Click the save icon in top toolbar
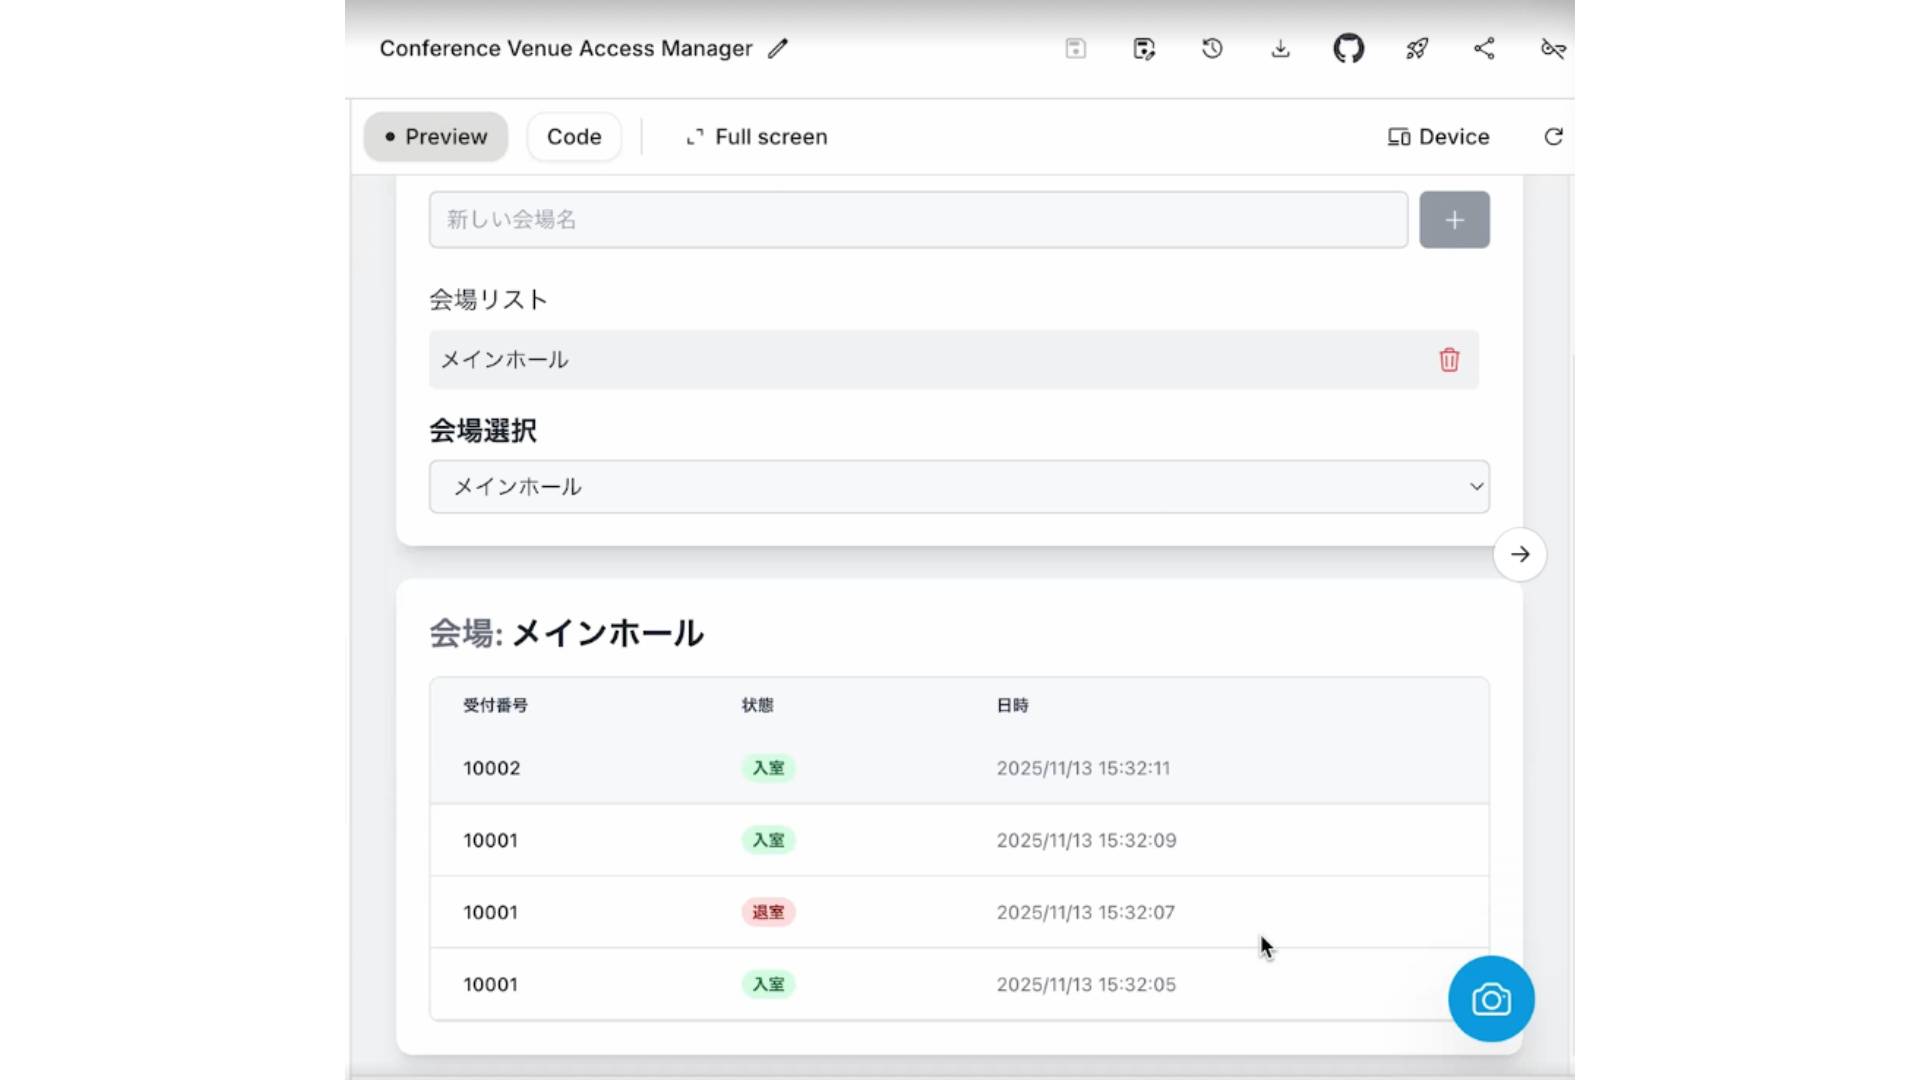This screenshot has width=1920, height=1080. 1075,48
